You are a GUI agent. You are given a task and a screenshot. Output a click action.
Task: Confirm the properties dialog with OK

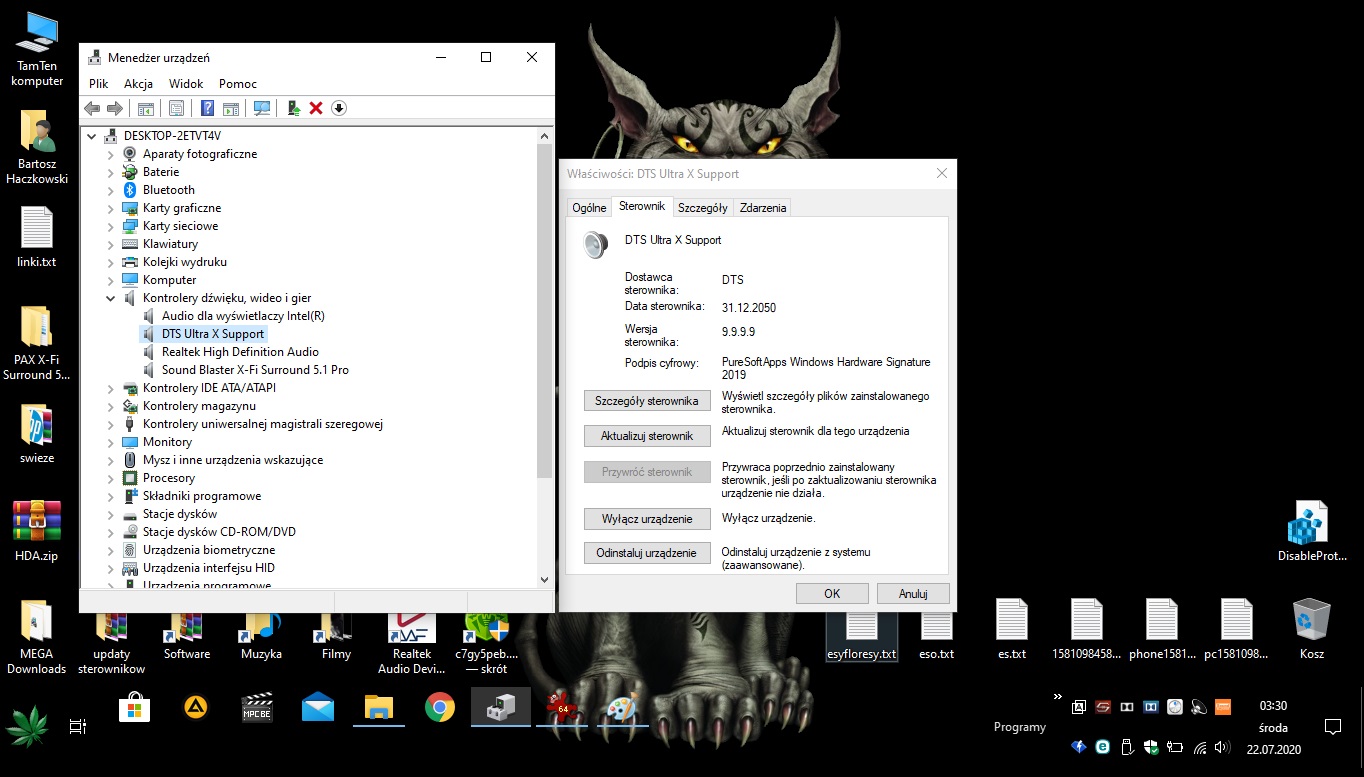coord(832,593)
